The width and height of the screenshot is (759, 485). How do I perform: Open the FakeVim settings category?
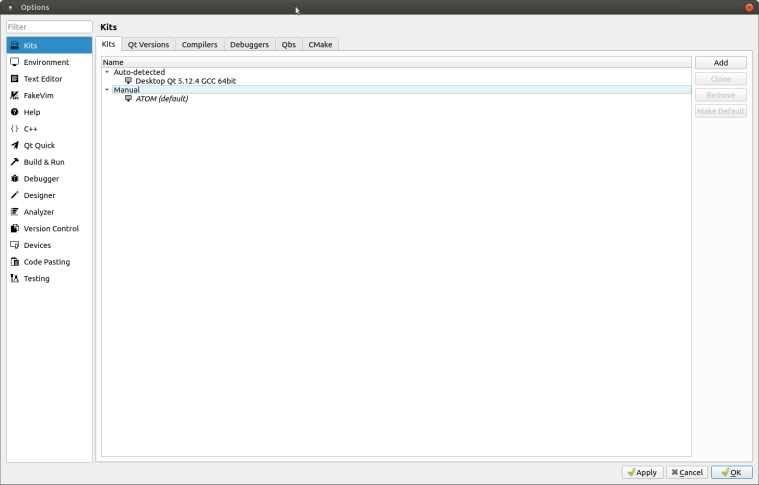click(38, 96)
